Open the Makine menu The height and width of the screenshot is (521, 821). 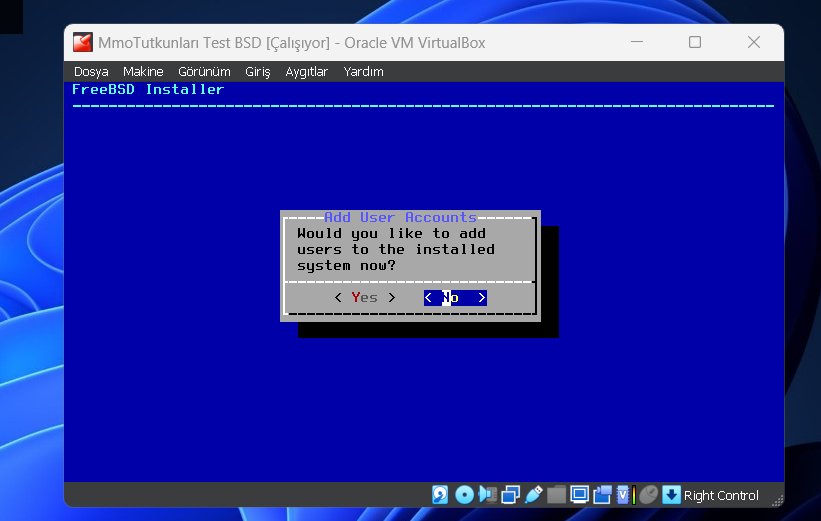pyautogui.click(x=143, y=72)
